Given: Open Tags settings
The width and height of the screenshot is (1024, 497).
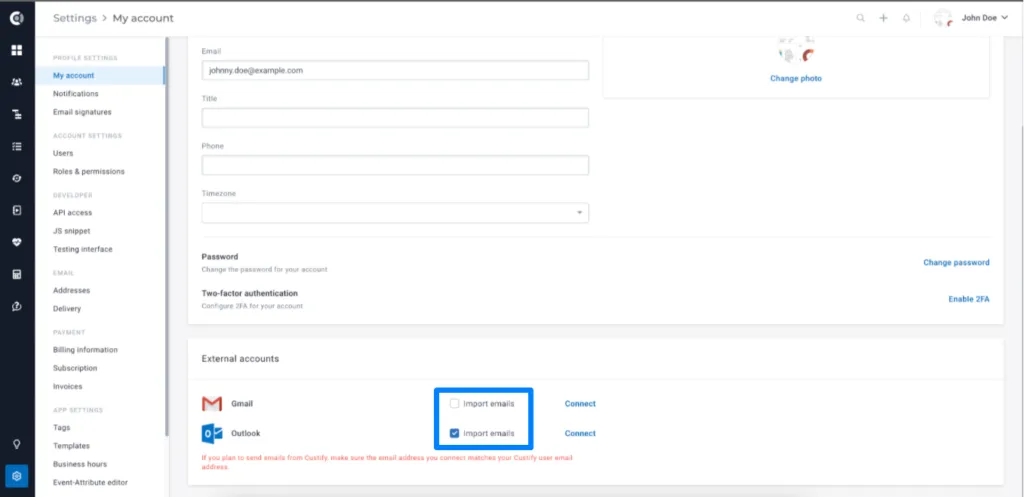Looking at the screenshot, I should [61, 428].
